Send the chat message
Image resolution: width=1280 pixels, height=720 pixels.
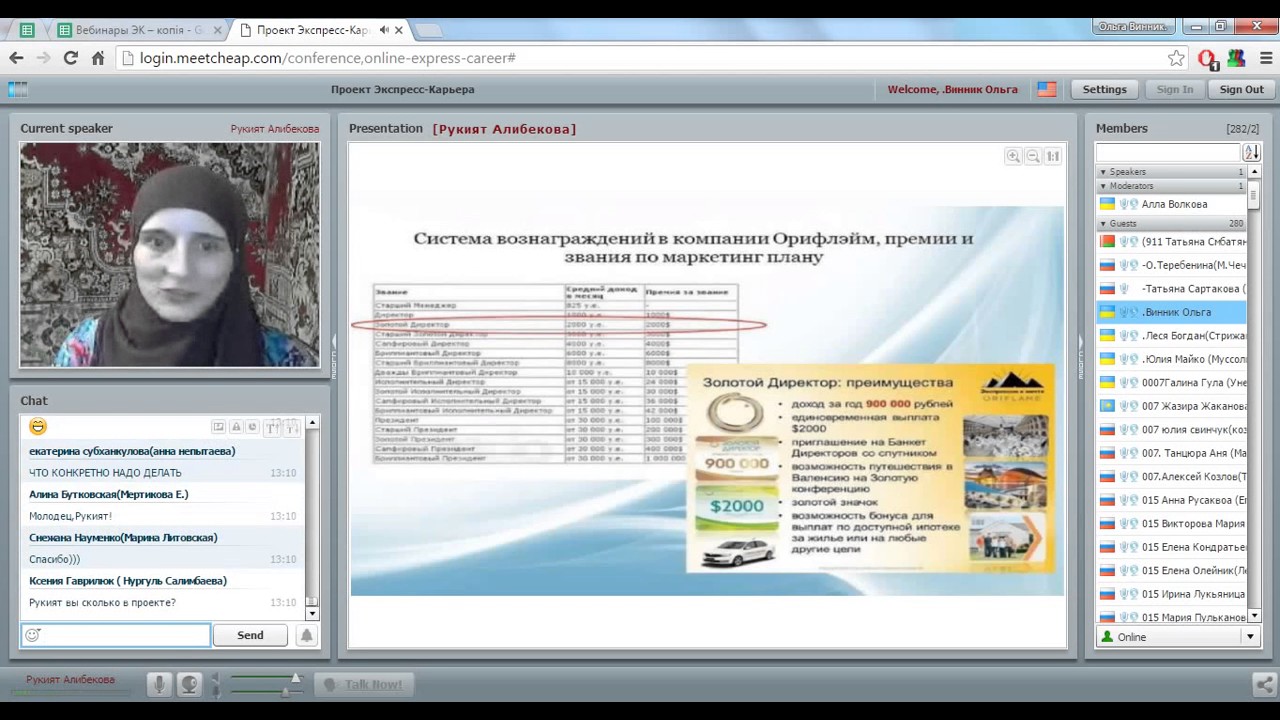pyautogui.click(x=250, y=635)
